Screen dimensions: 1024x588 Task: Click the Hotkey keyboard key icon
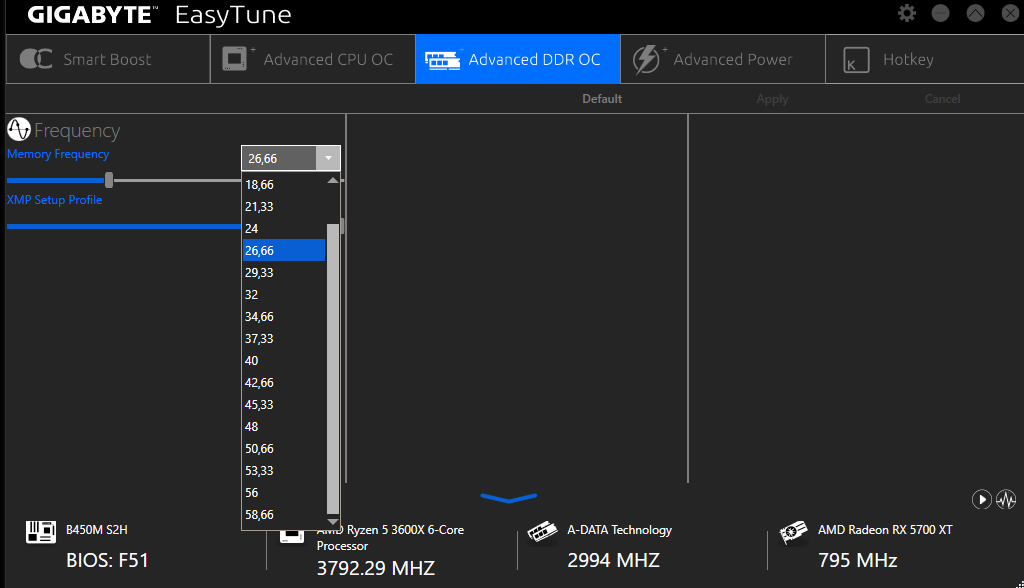coord(856,60)
